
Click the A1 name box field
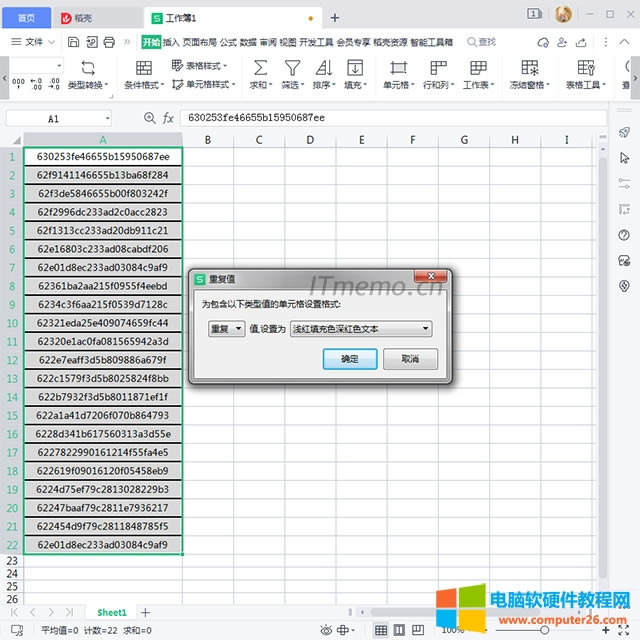point(52,118)
